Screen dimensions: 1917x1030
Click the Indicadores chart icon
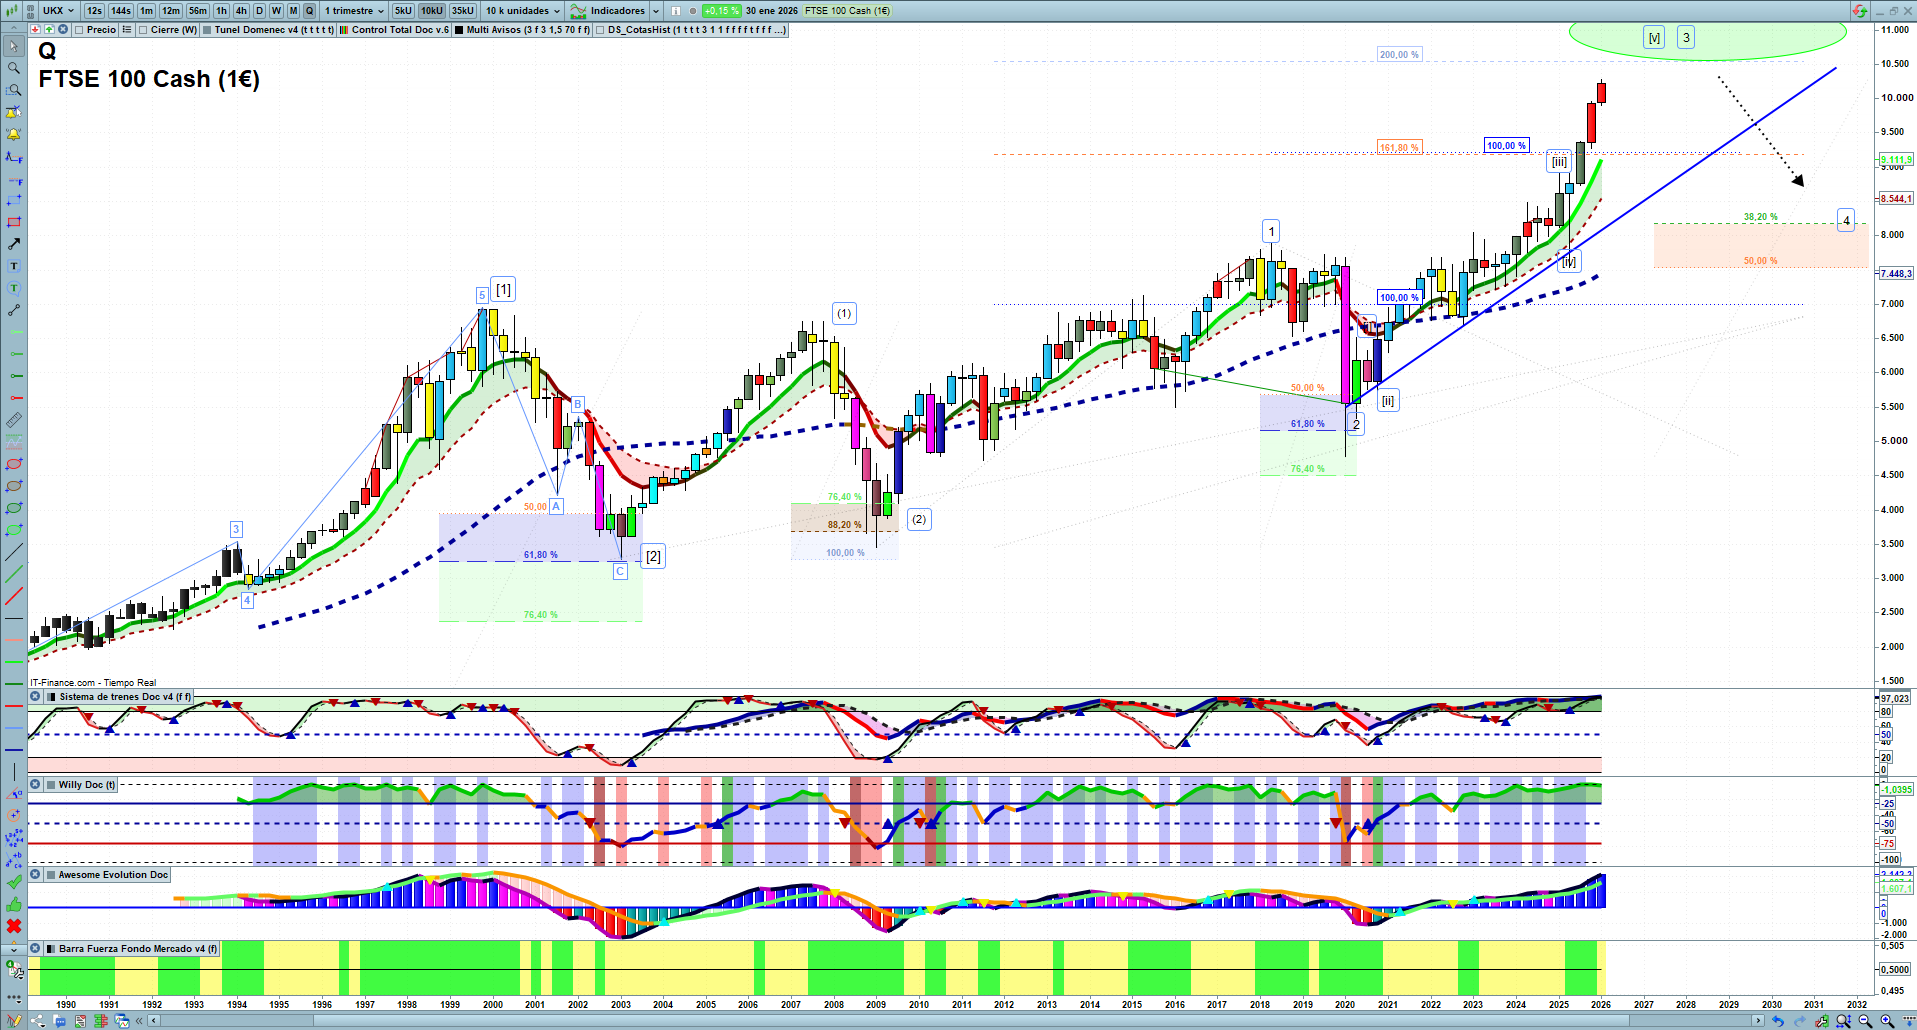point(578,11)
